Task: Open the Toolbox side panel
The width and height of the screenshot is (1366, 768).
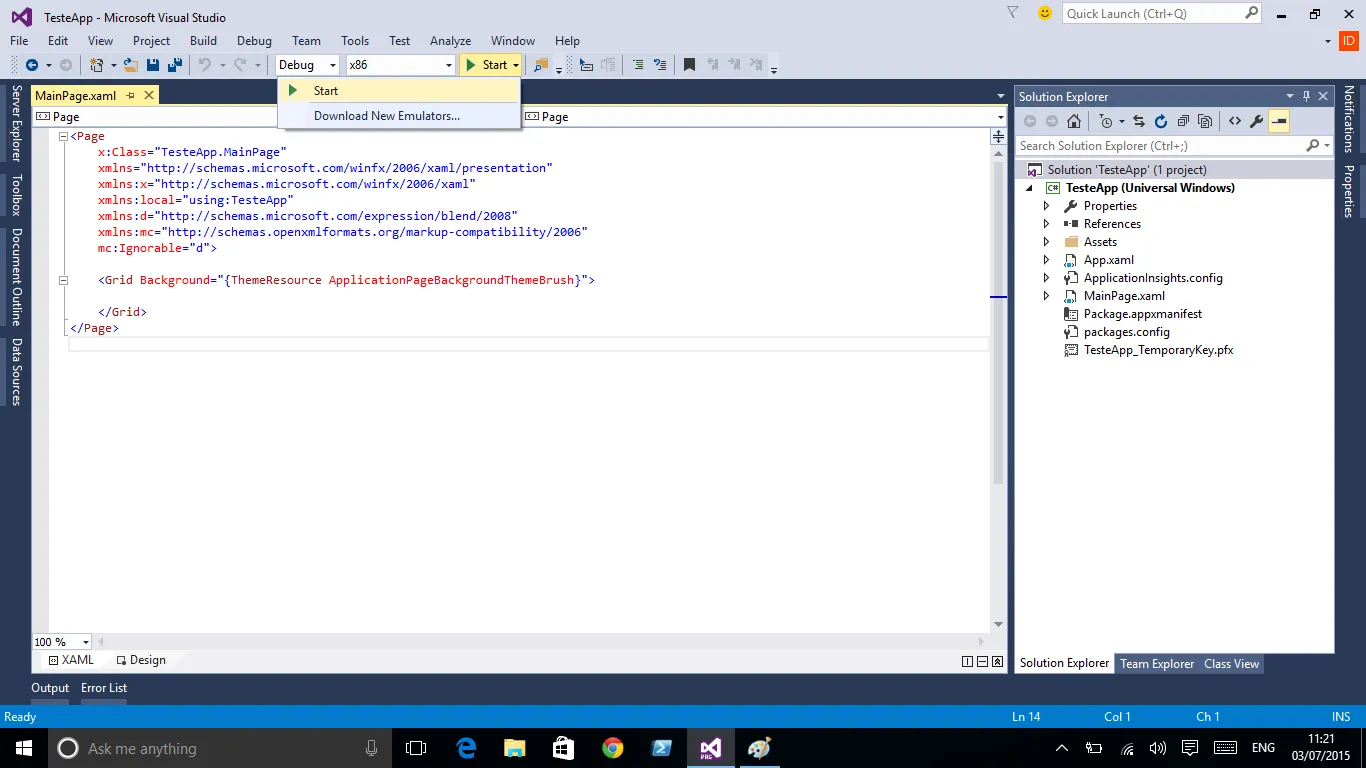Action: click(16, 195)
